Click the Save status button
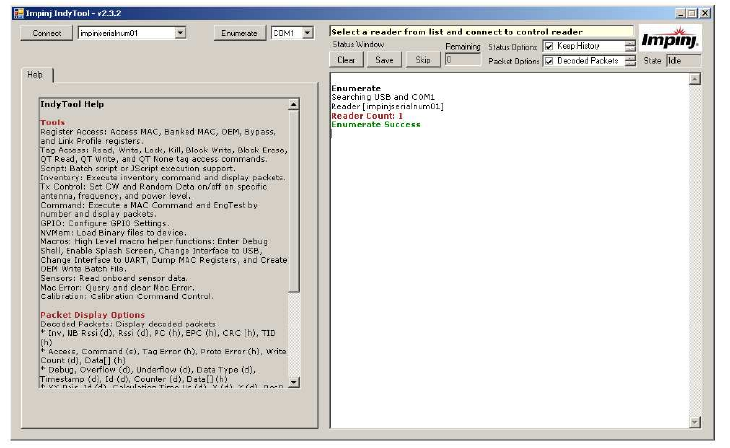This screenshot has height=448, width=730. coord(384,60)
